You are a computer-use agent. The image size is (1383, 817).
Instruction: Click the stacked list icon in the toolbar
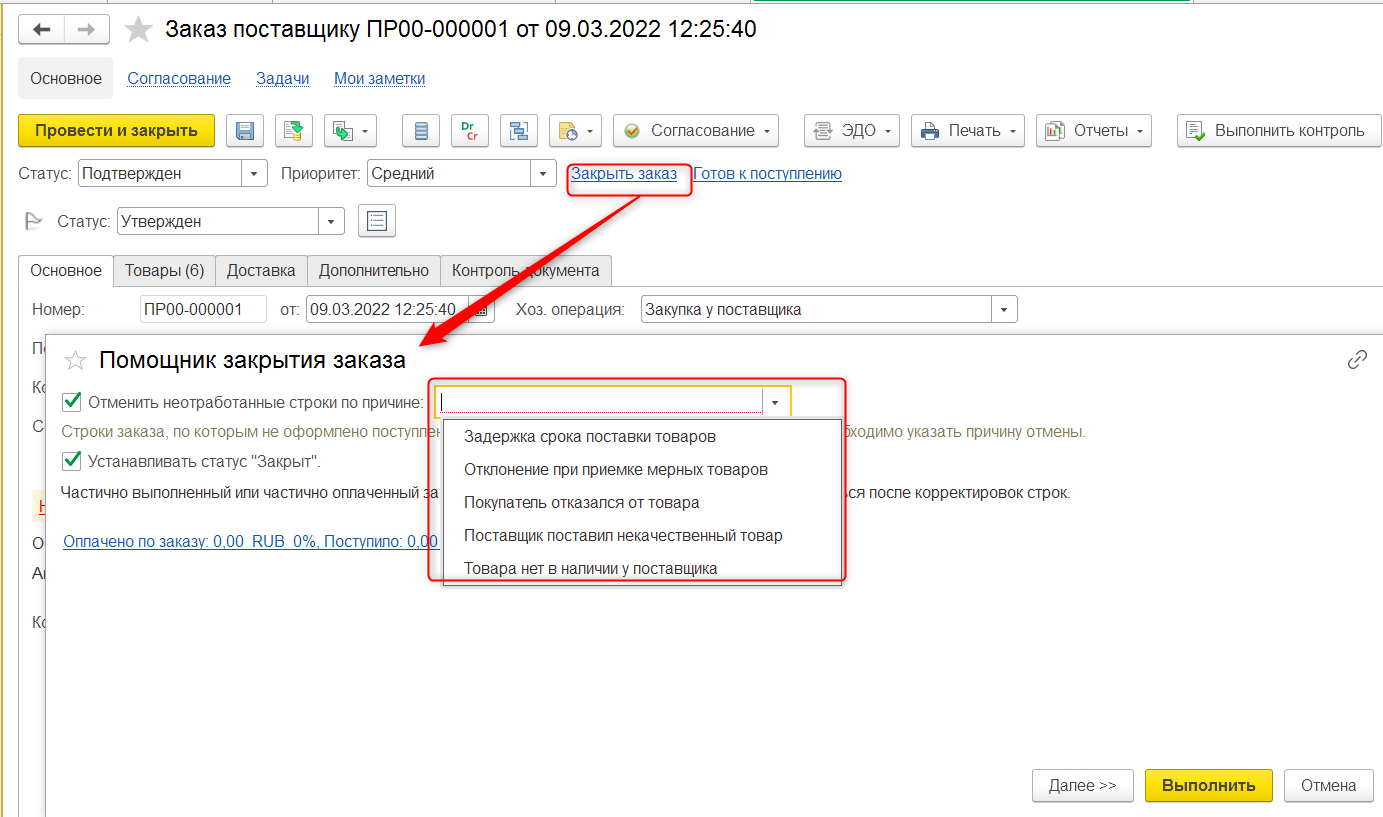(421, 131)
